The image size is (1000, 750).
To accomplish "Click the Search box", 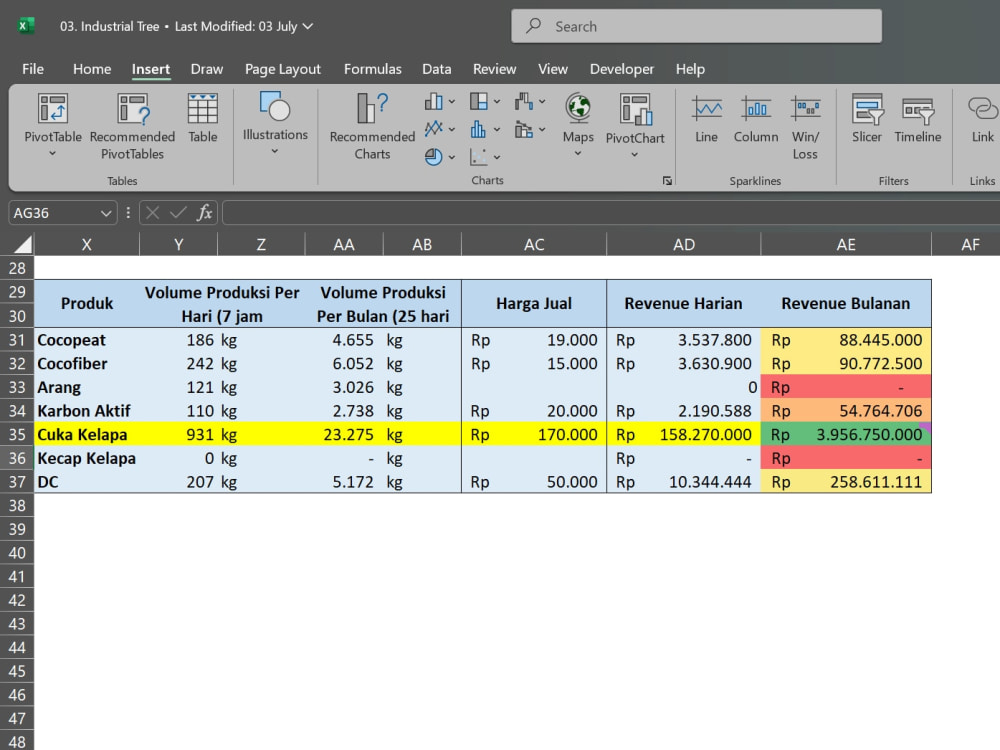I will [696, 26].
